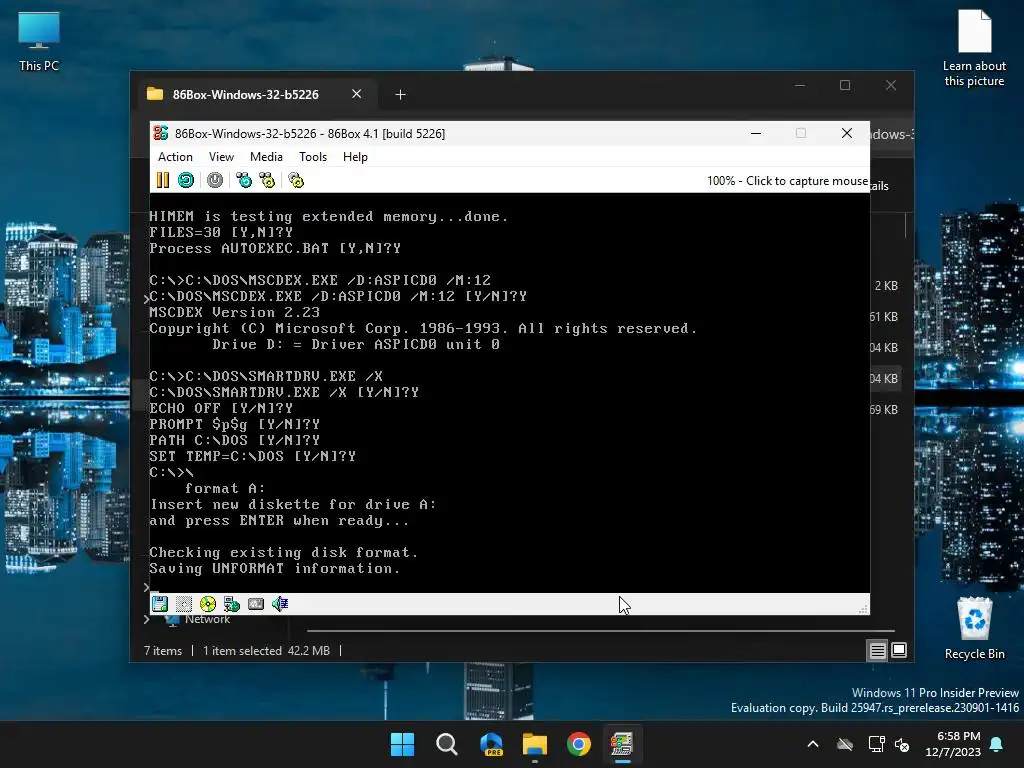Screen dimensions: 1024x768
Task: Open 'Learn about this picture' desktop icon
Action: [974, 48]
